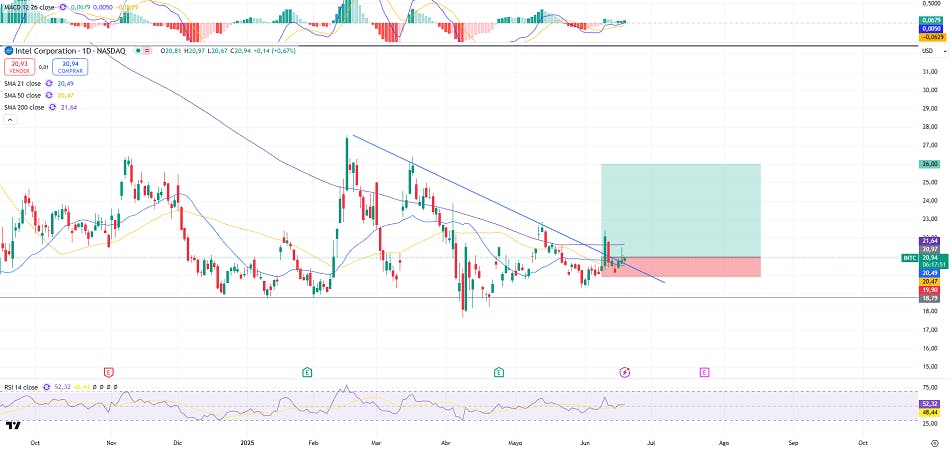The height and width of the screenshot is (450, 951).
Task: Click the 2025 label on time axis
Action: click(246, 442)
